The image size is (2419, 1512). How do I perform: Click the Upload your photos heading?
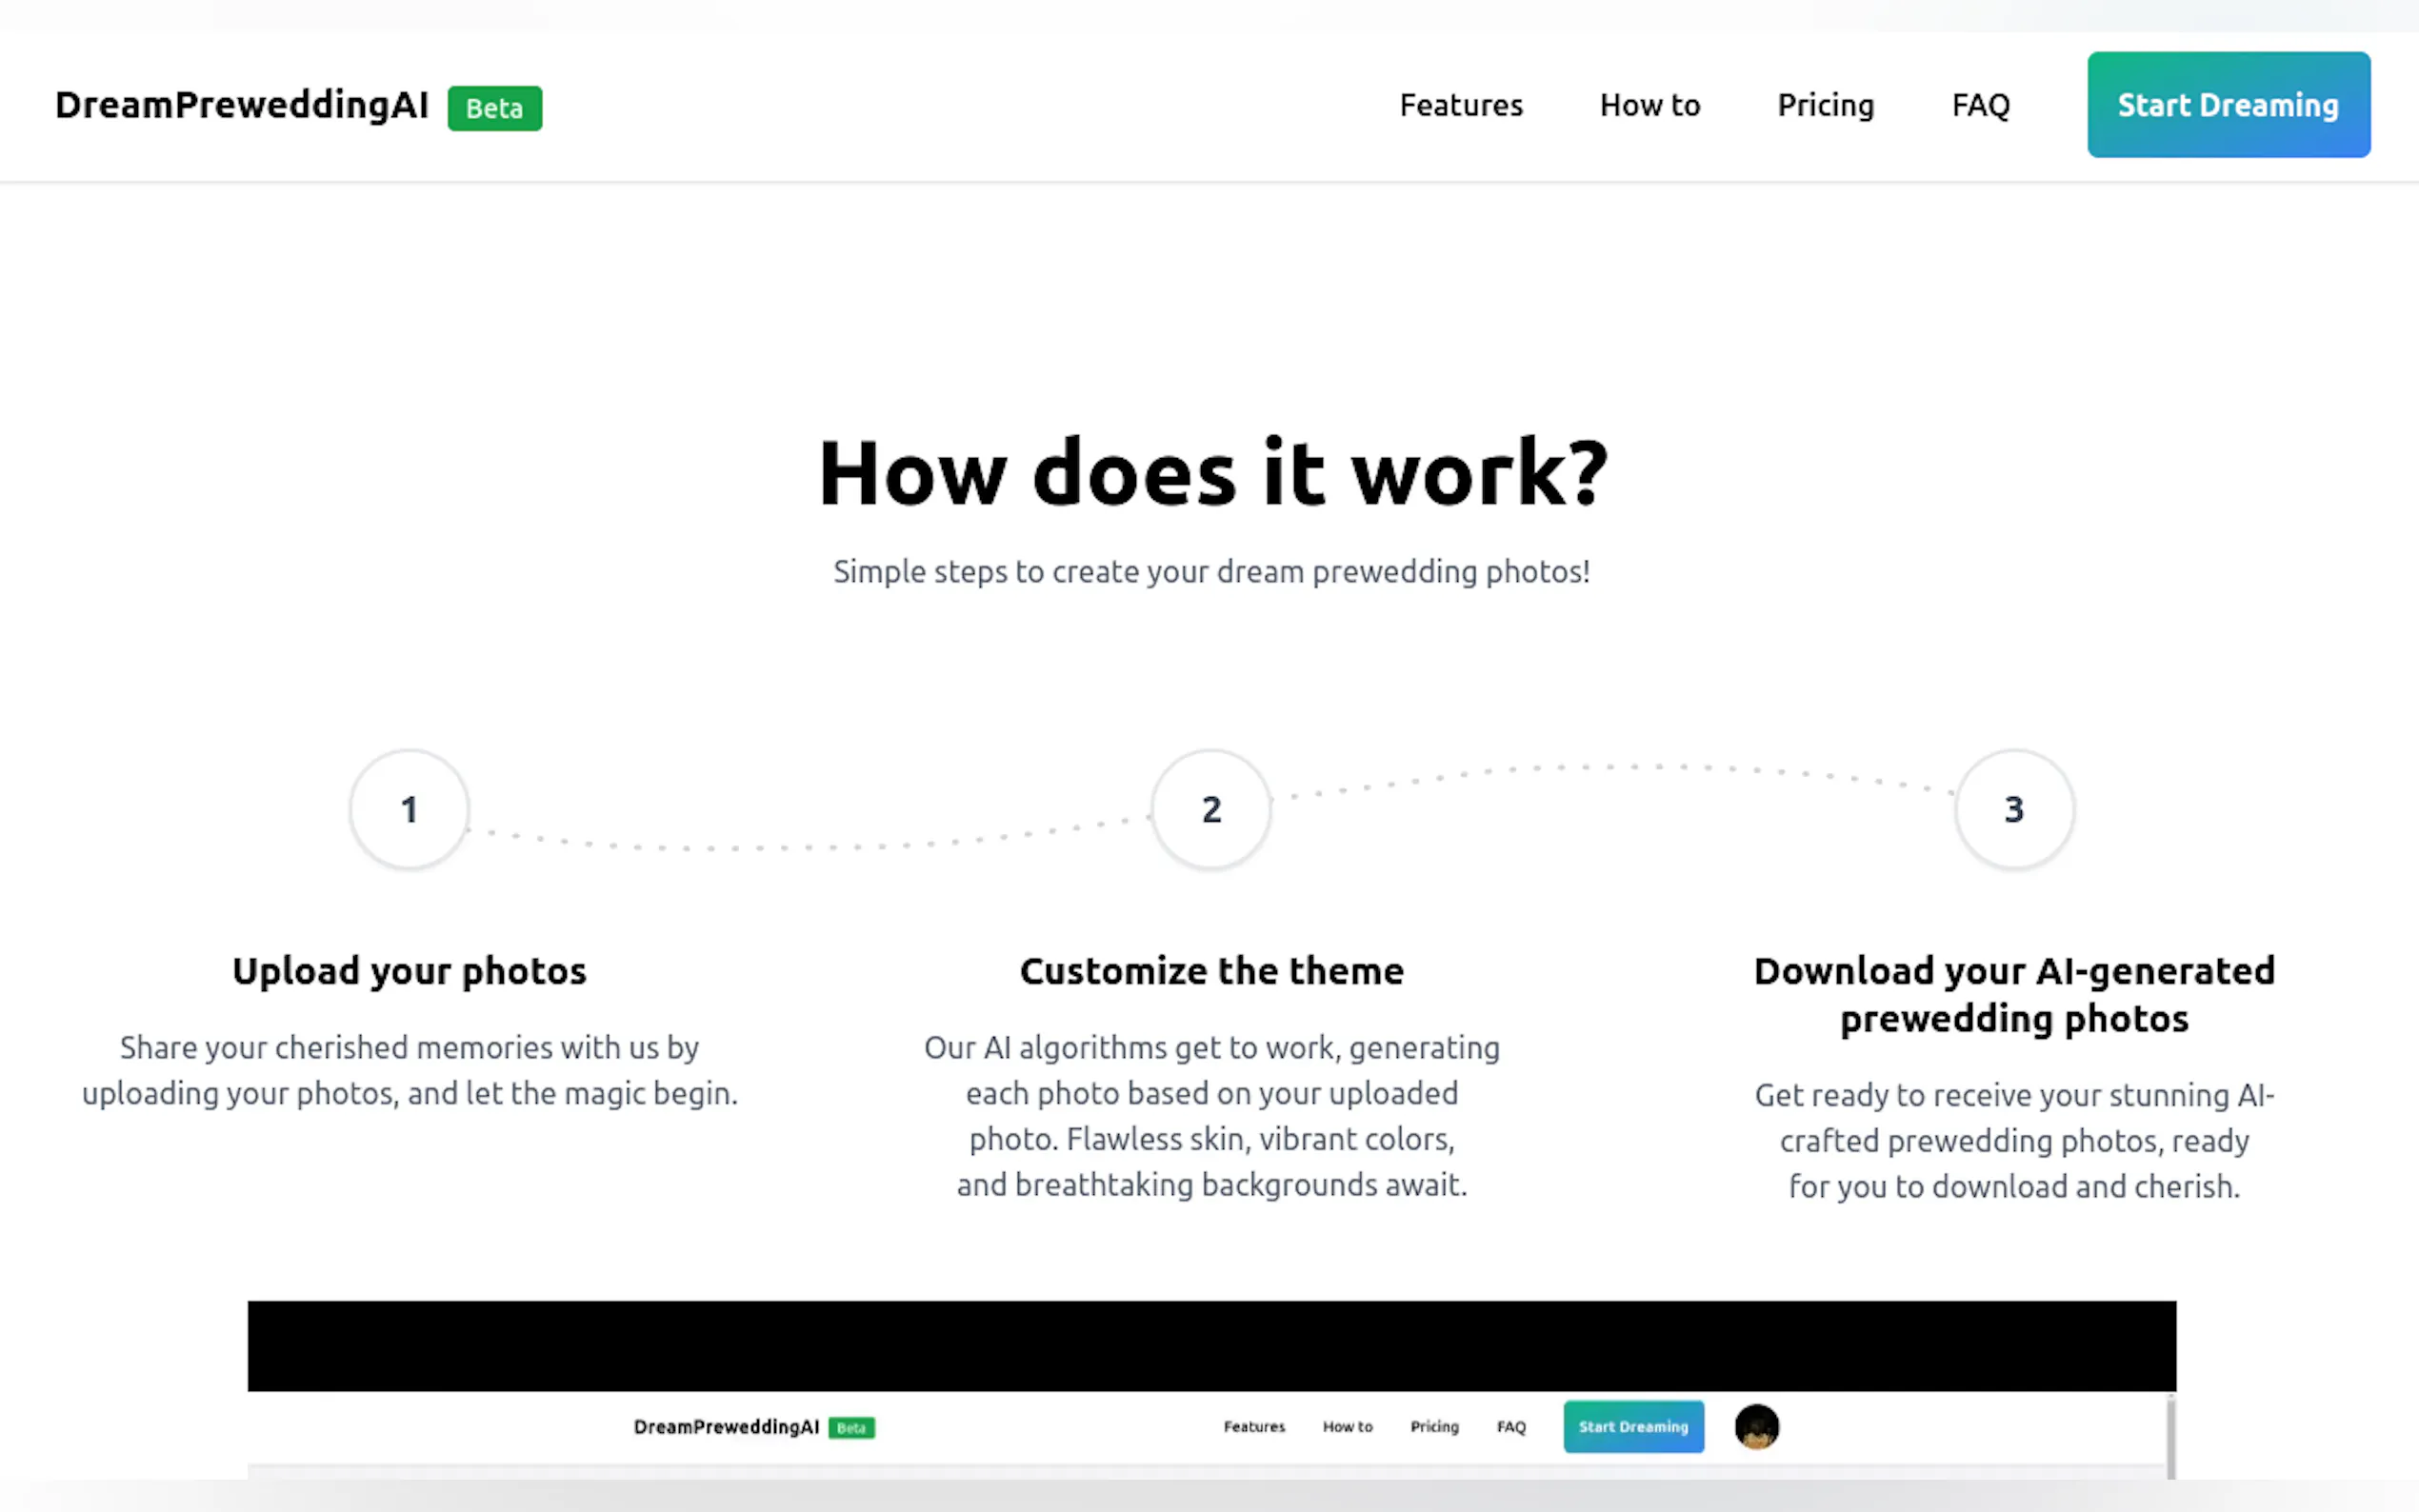coord(409,971)
